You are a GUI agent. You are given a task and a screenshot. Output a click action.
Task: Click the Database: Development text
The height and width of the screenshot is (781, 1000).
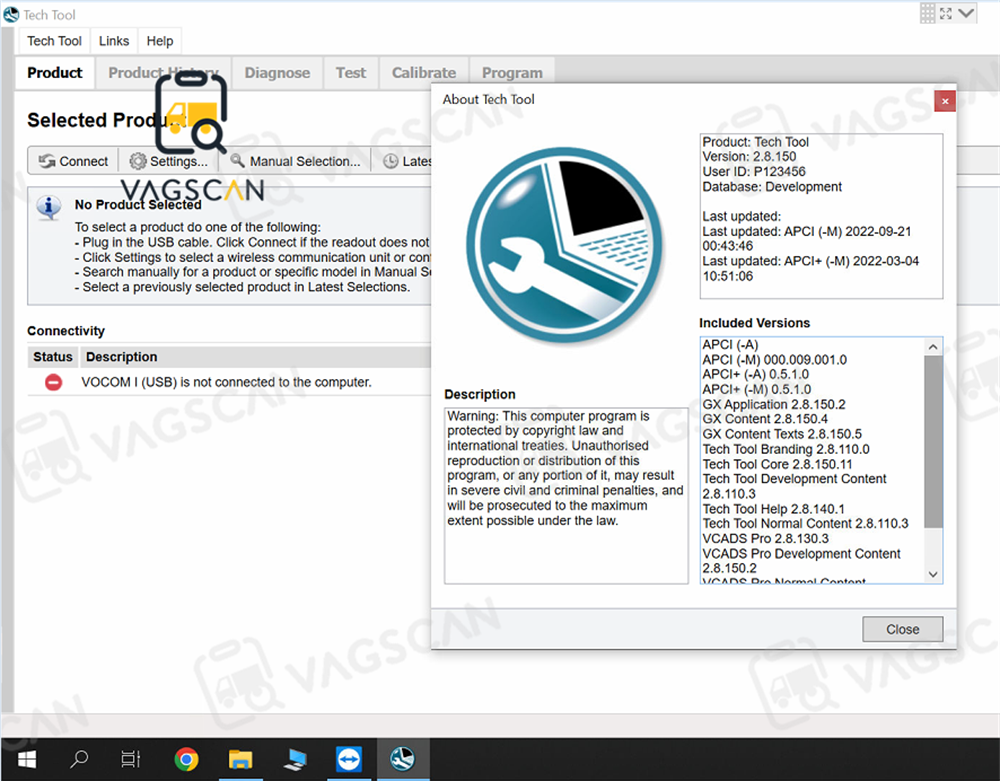tap(772, 187)
